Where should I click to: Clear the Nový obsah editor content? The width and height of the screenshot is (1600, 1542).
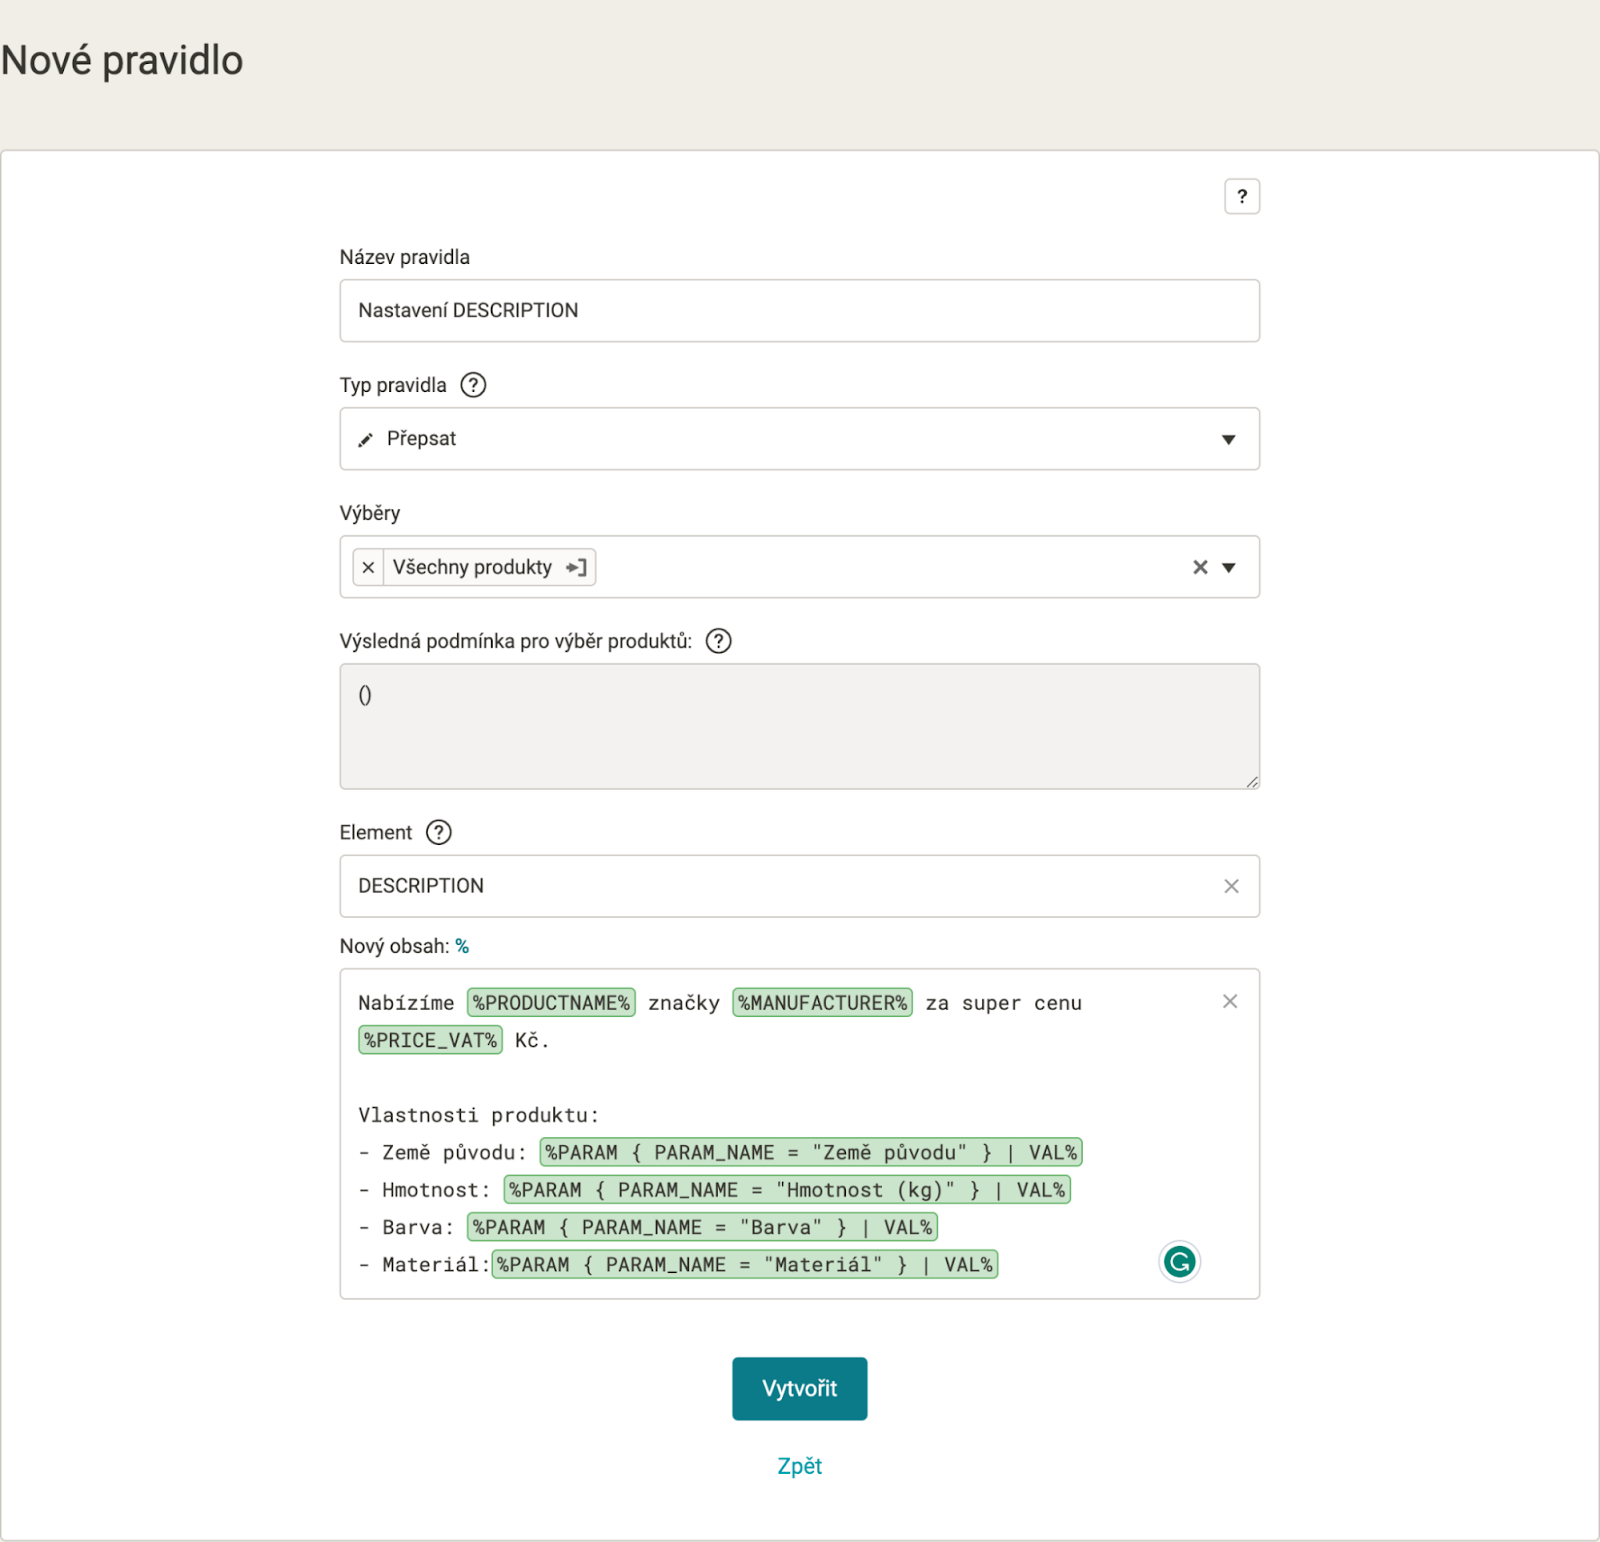tap(1230, 1001)
